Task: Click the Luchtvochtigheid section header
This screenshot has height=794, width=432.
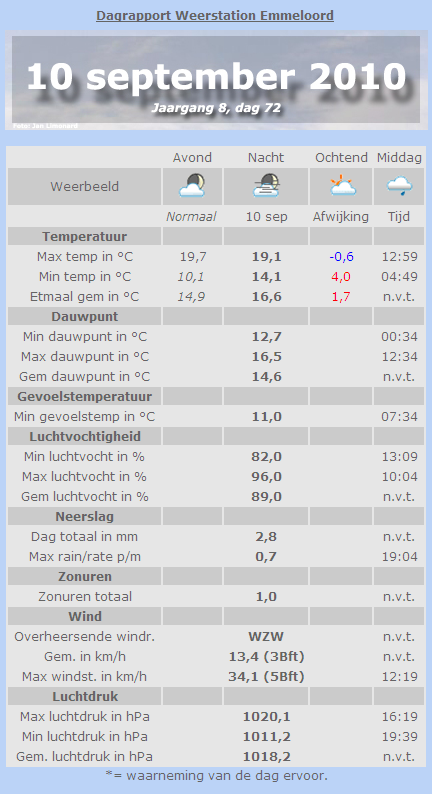Action: (x=85, y=436)
